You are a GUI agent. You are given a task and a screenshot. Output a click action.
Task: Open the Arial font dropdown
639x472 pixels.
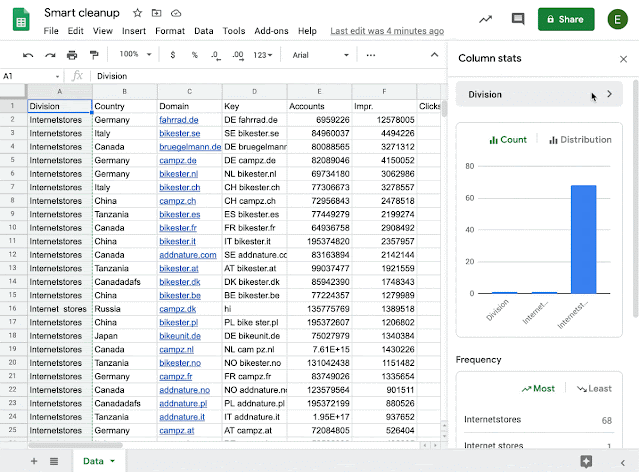point(320,55)
